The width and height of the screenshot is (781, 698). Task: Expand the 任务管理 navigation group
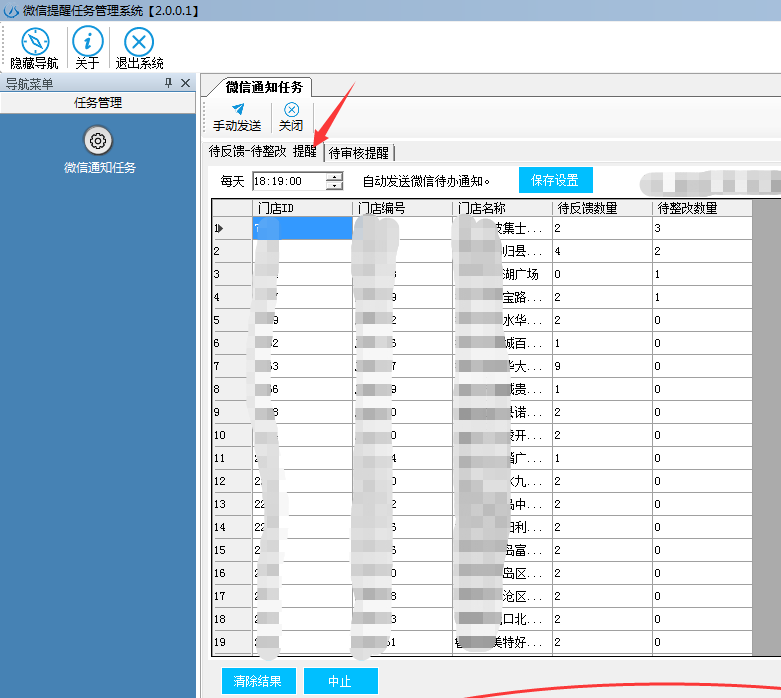pos(98,102)
